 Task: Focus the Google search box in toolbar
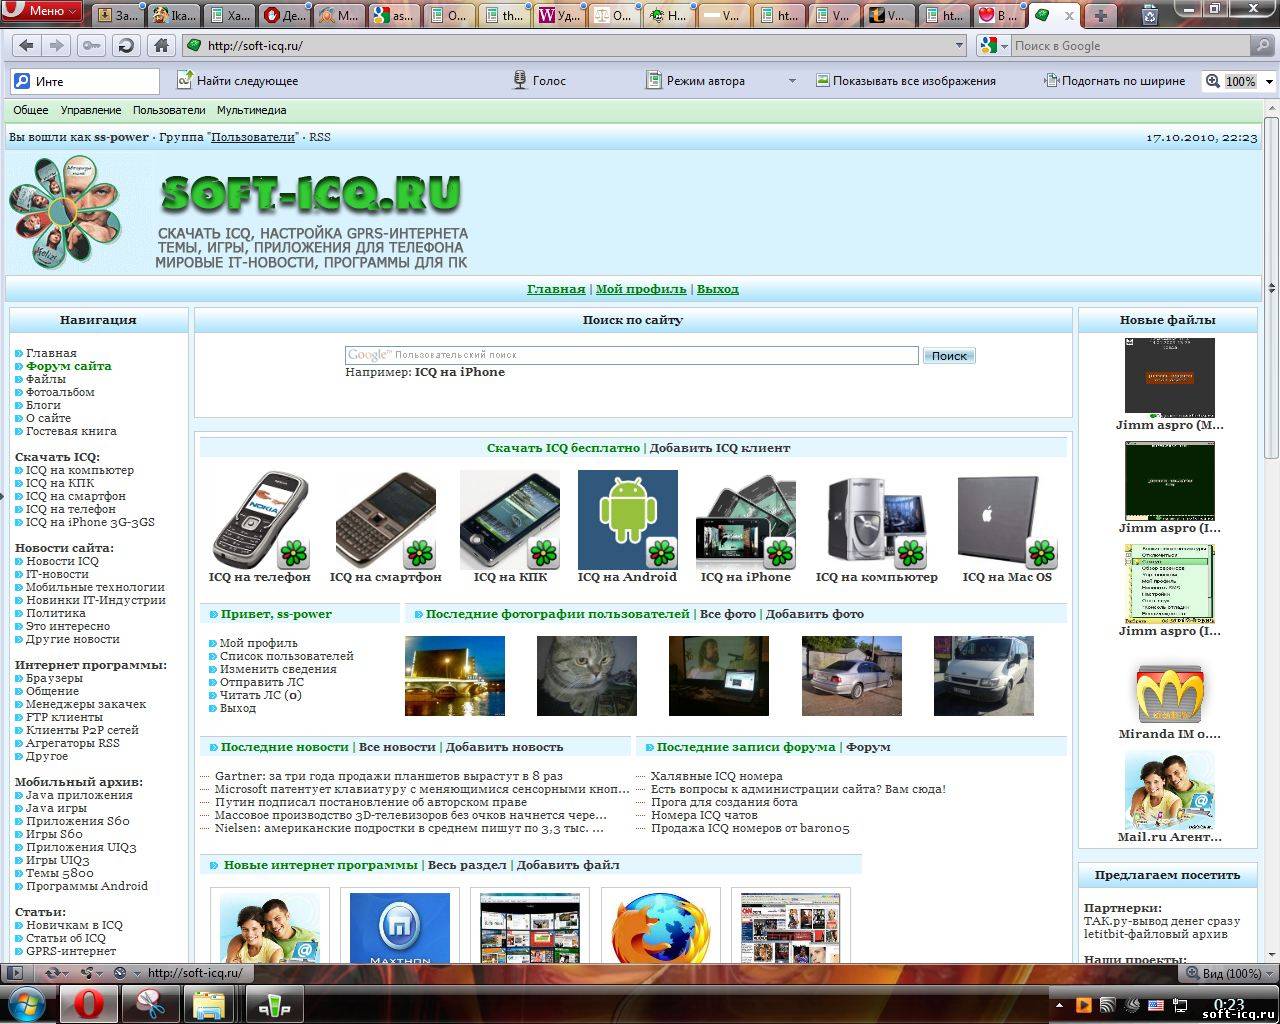point(1130,45)
